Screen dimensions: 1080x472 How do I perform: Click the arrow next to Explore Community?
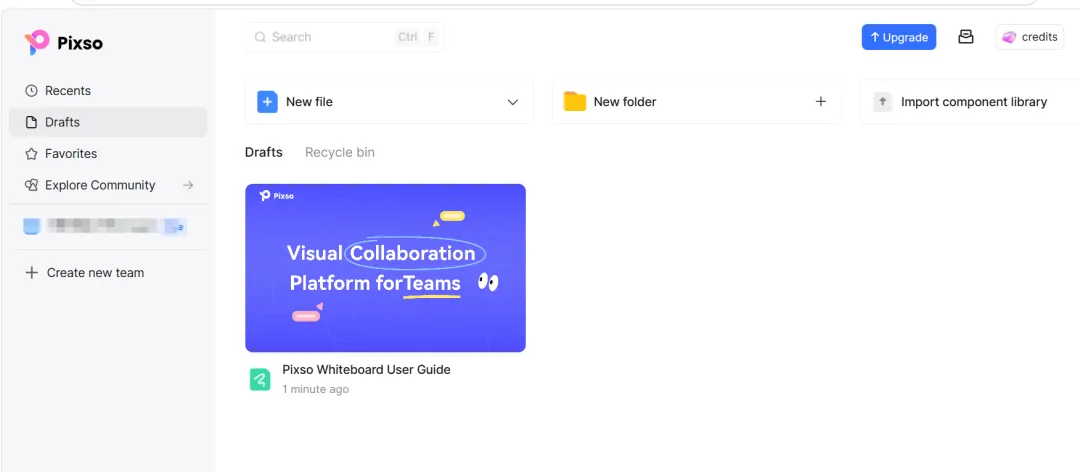[x=187, y=185]
